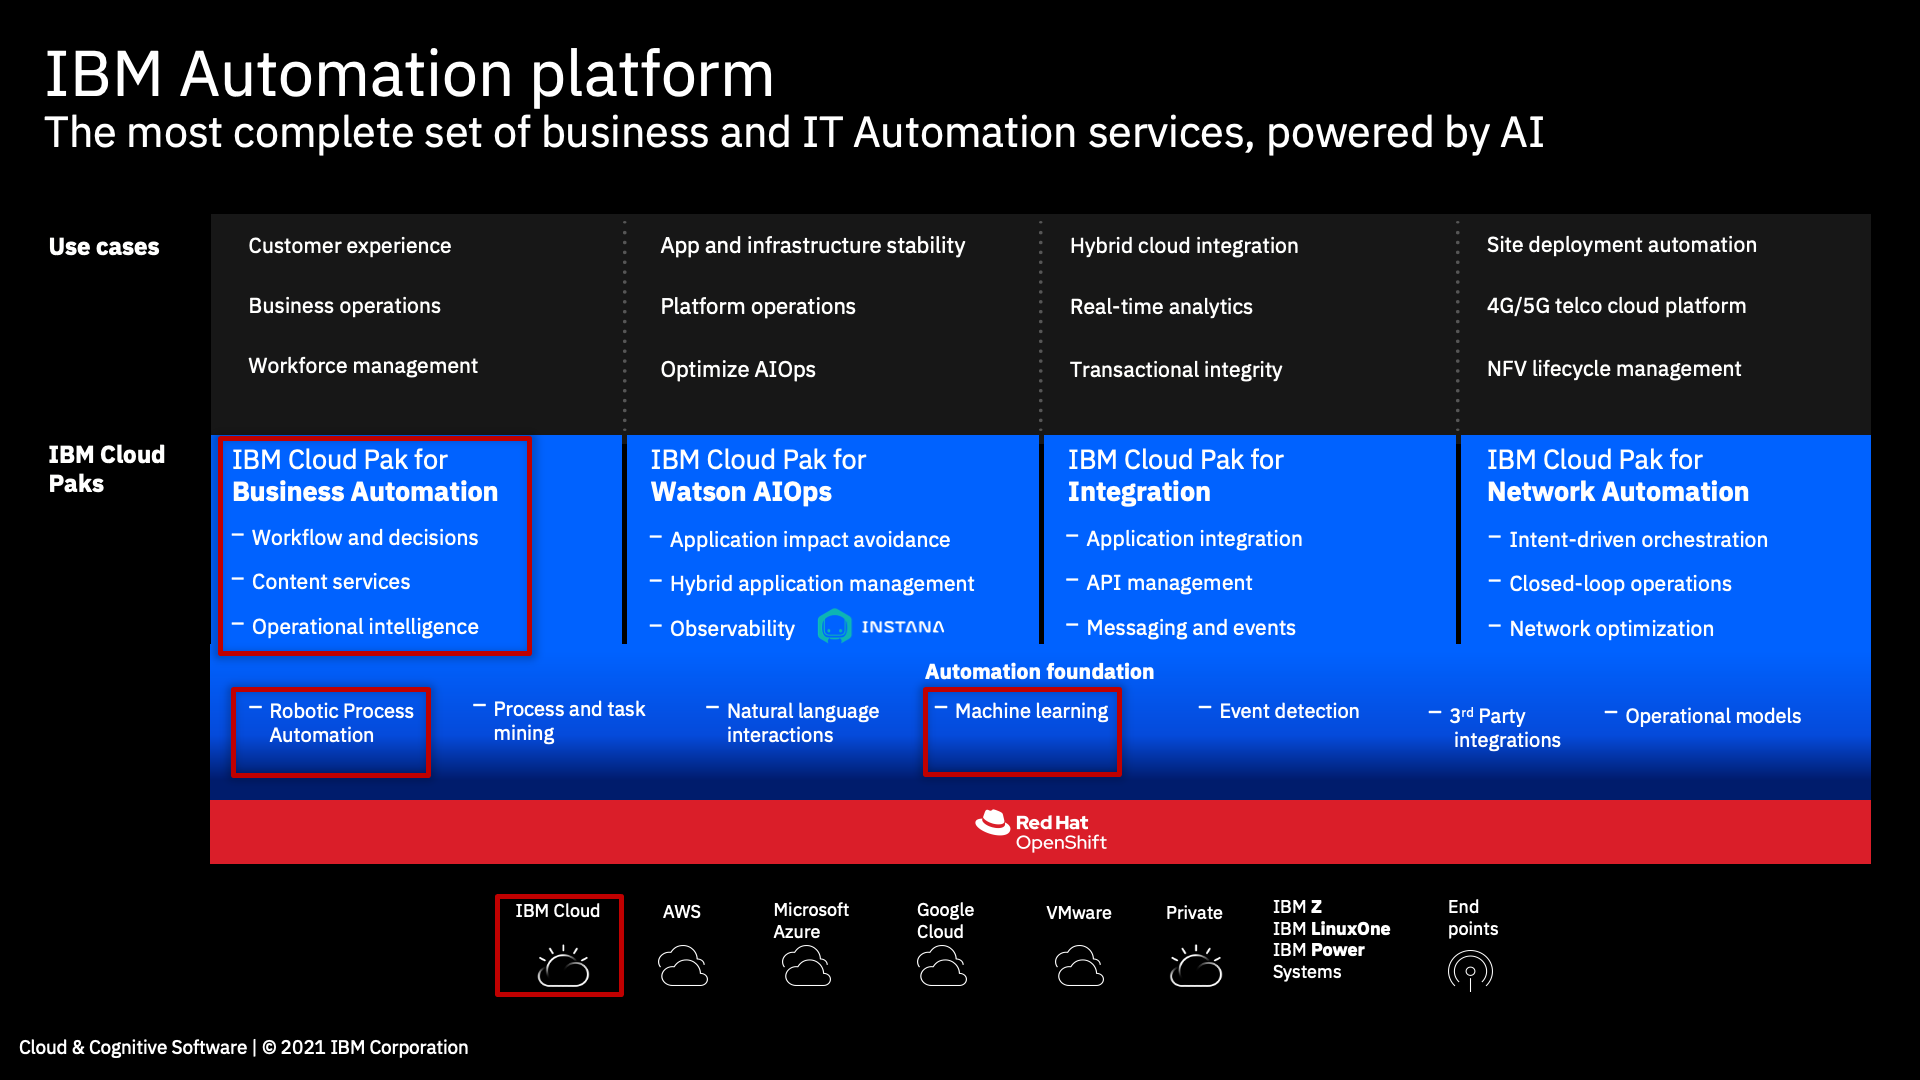Click the 'Automation foundation' heading
This screenshot has height=1080, width=1920.
click(1039, 672)
